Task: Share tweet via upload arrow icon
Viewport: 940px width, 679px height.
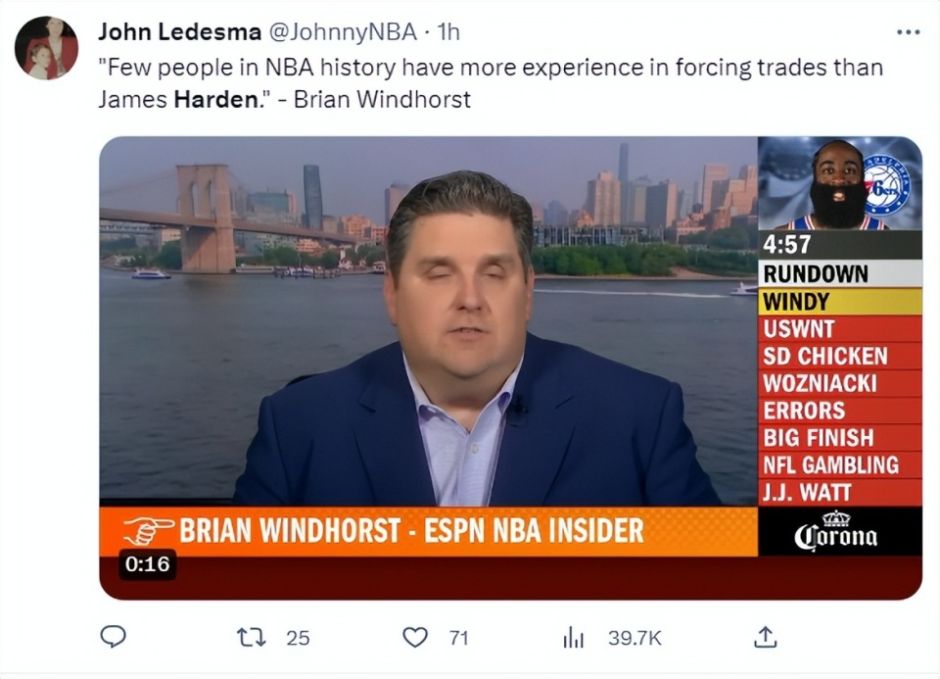Action: point(765,637)
